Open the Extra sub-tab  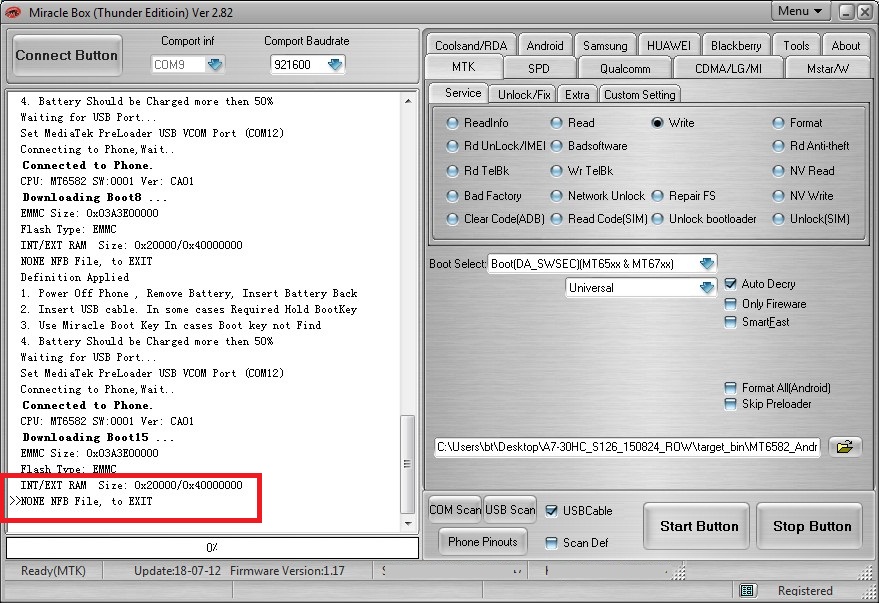tap(577, 95)
